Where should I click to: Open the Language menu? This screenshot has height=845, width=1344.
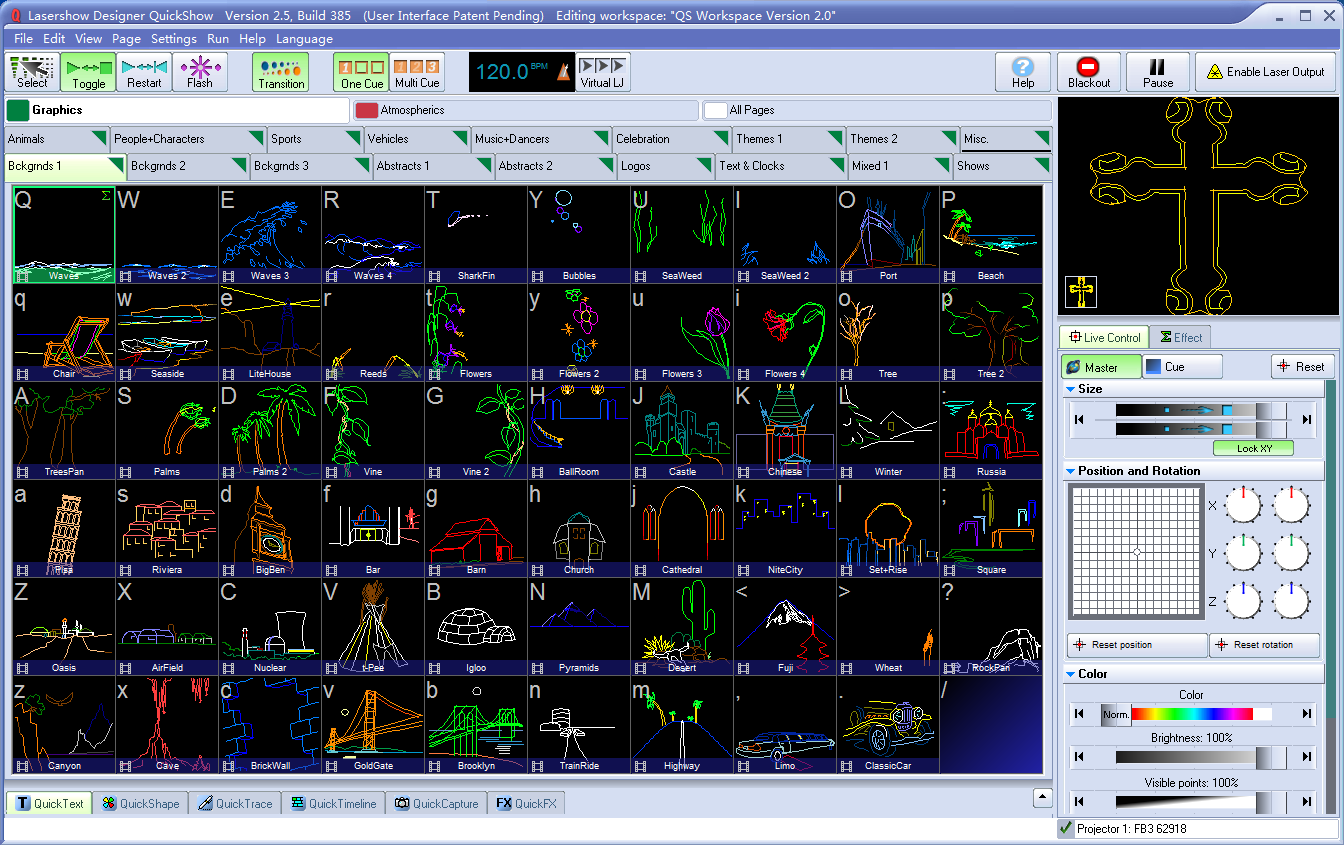(304, 38)
